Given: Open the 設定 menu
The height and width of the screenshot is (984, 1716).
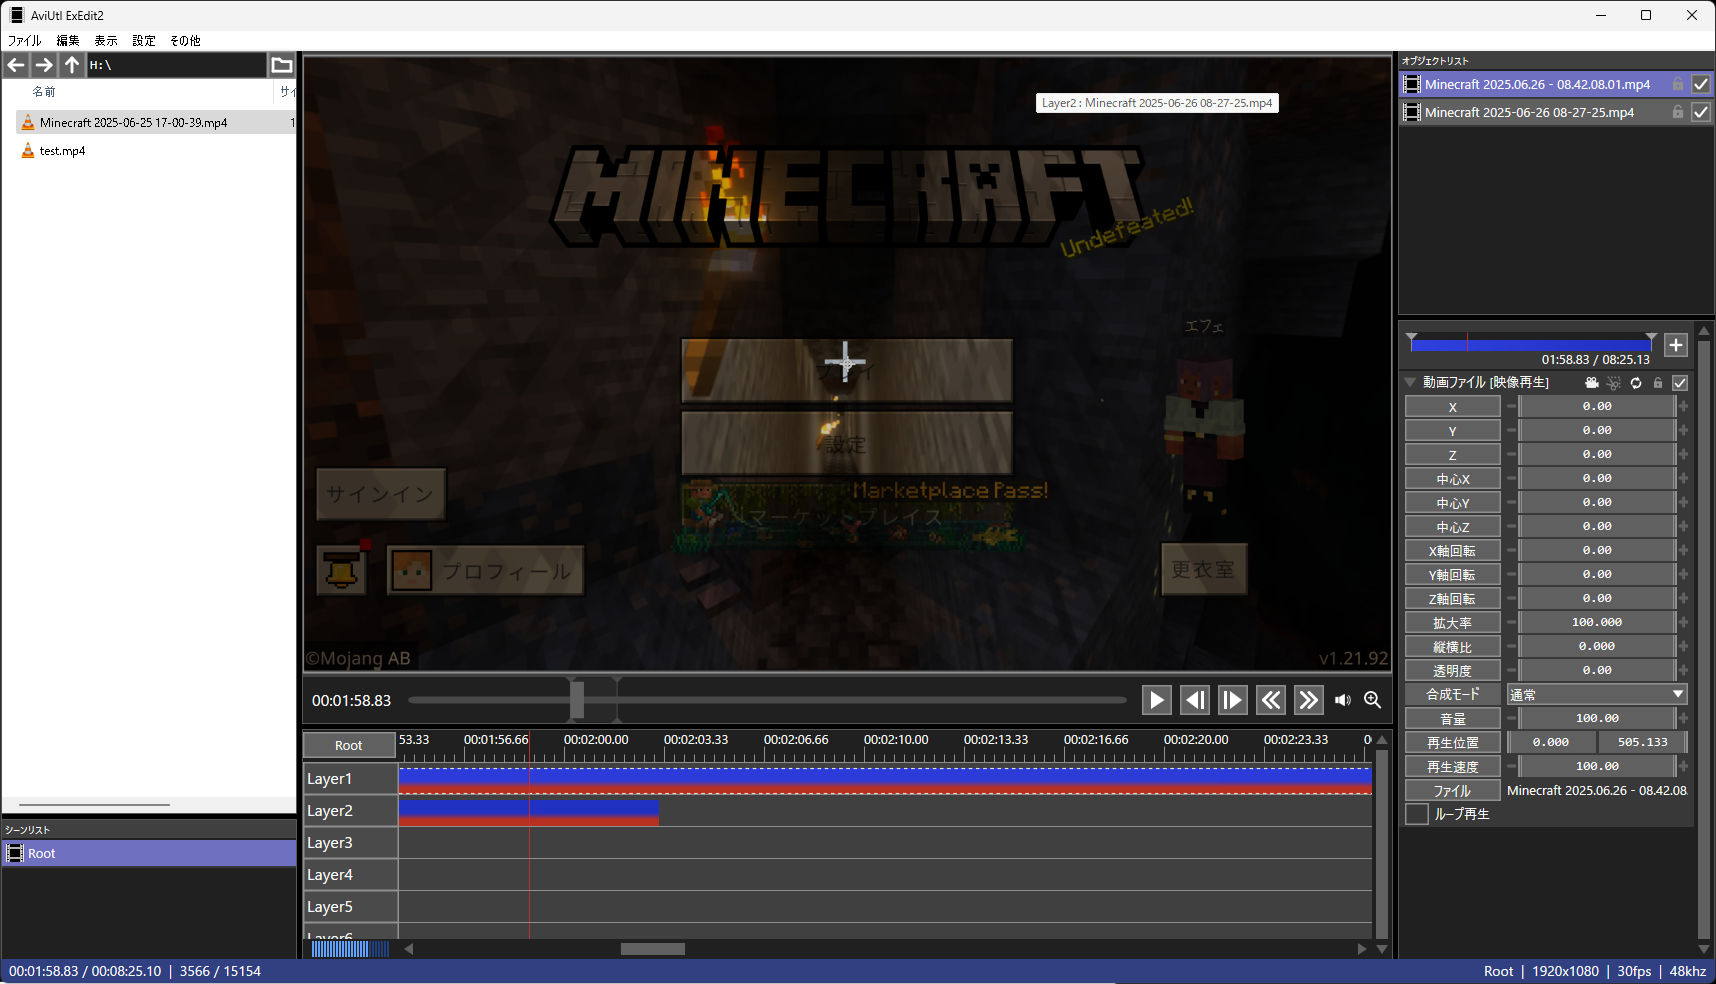Looking at the screenshot, I should click(x=144, y=41).
